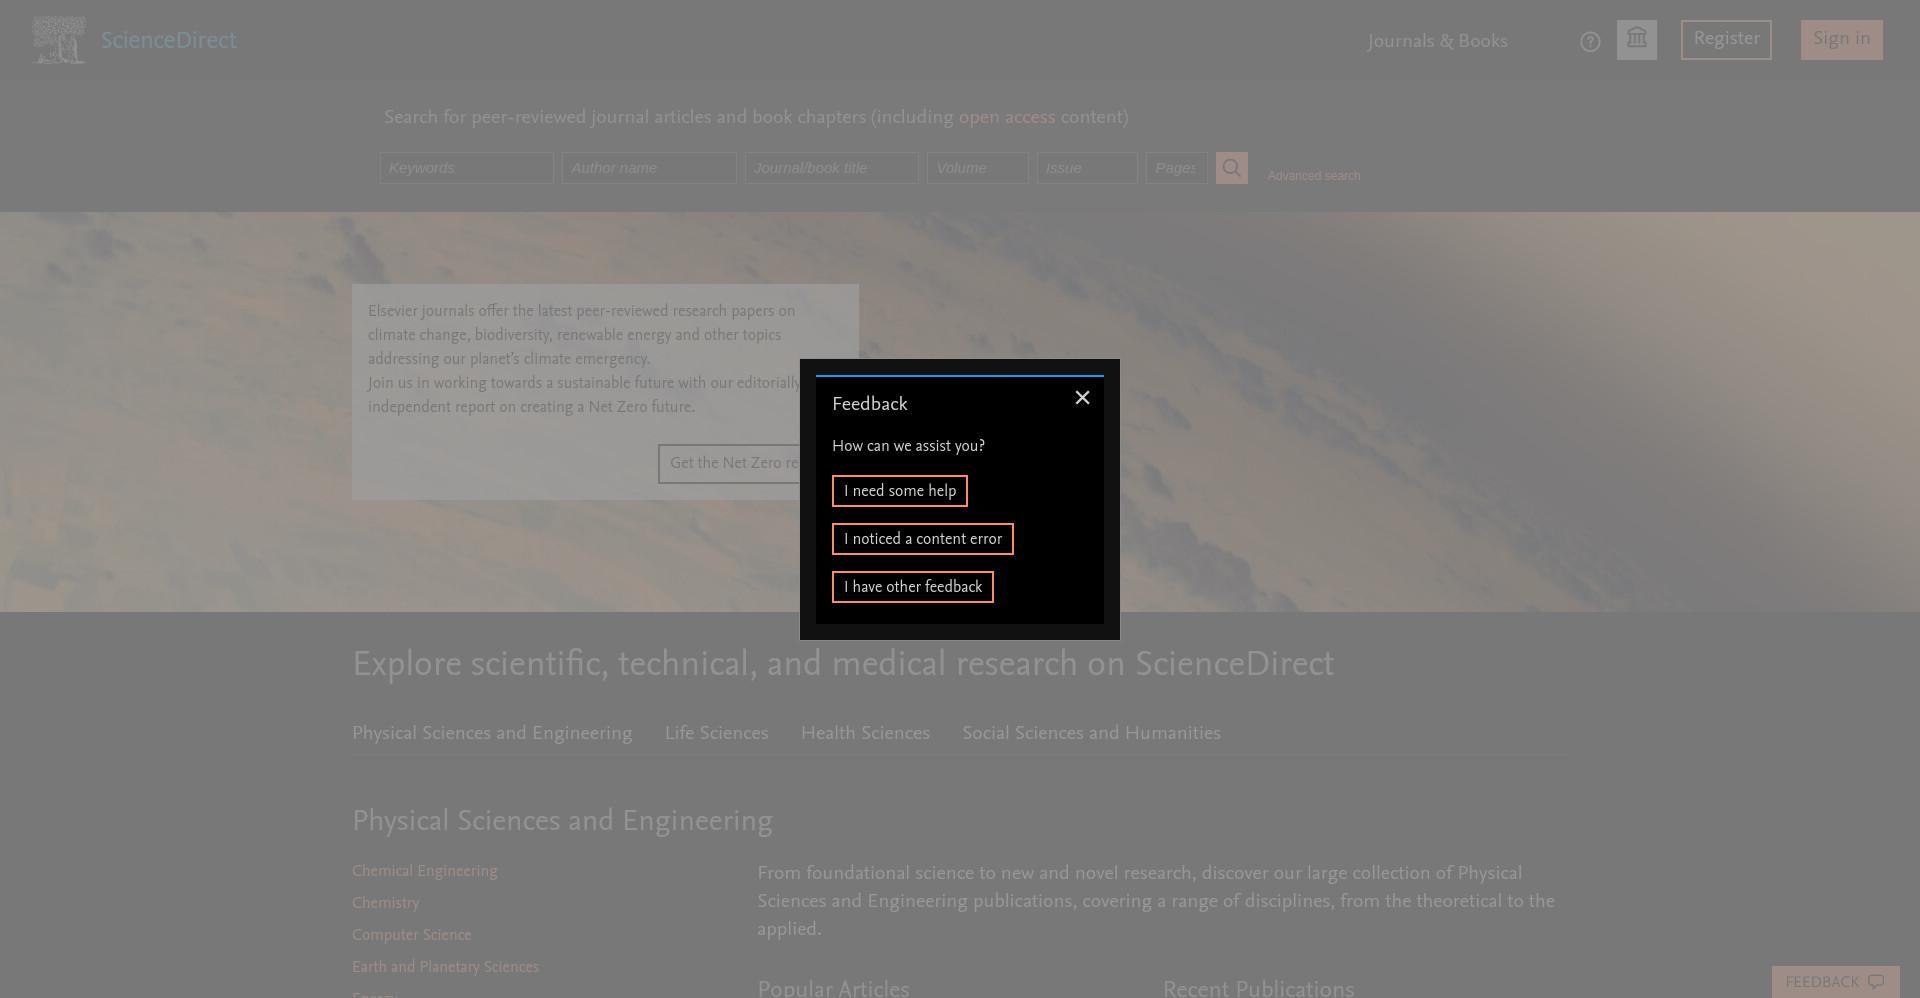Viewport: 1920px width, 998px height.
Task: Choose 'I have other feedback'
Action: 913,587
